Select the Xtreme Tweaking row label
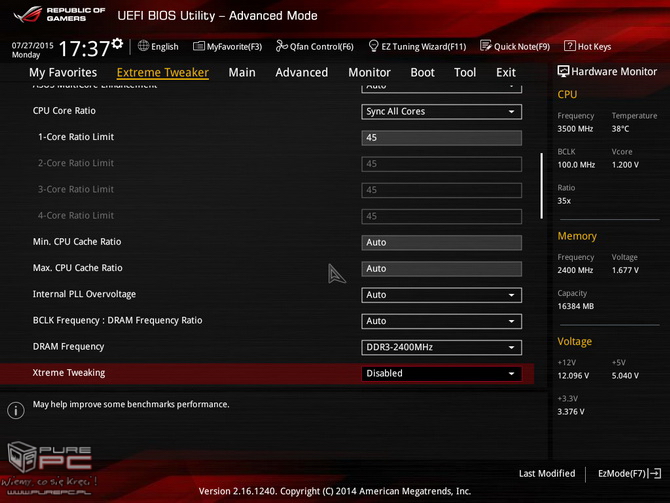The height and width of the screenshot is (503, 670). [x=69, y=373]
